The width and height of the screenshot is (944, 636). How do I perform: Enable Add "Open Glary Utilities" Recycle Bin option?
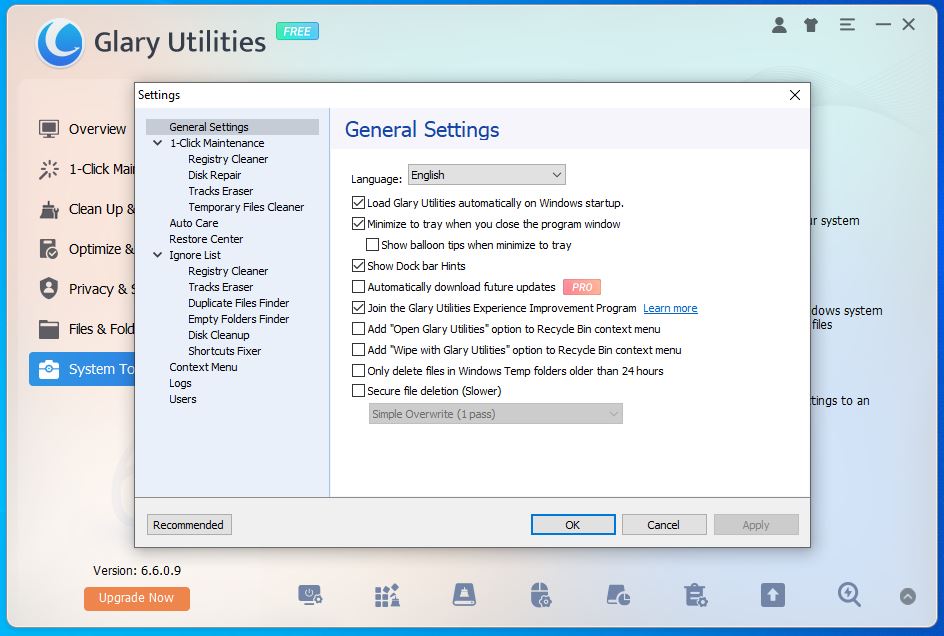click(x=358, y=329)
